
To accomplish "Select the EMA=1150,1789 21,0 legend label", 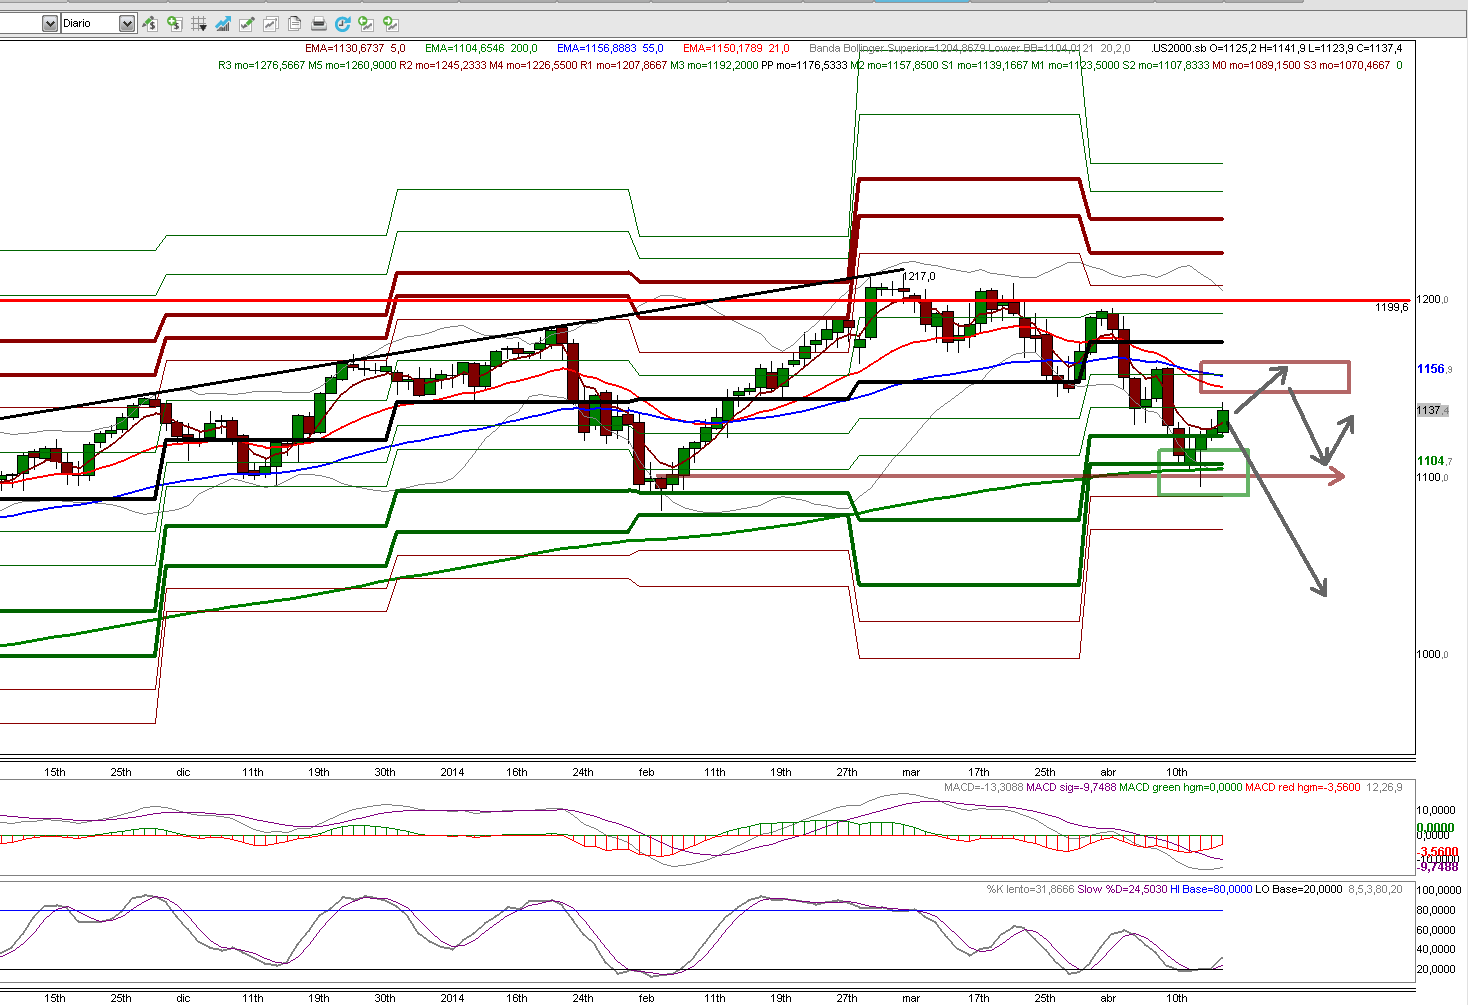I will click(736, 48).
